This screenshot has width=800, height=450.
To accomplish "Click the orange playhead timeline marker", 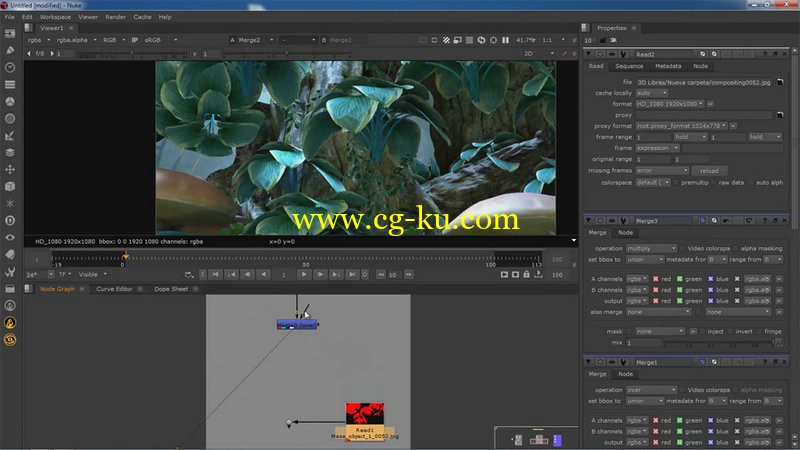I will tap(126, 255).
